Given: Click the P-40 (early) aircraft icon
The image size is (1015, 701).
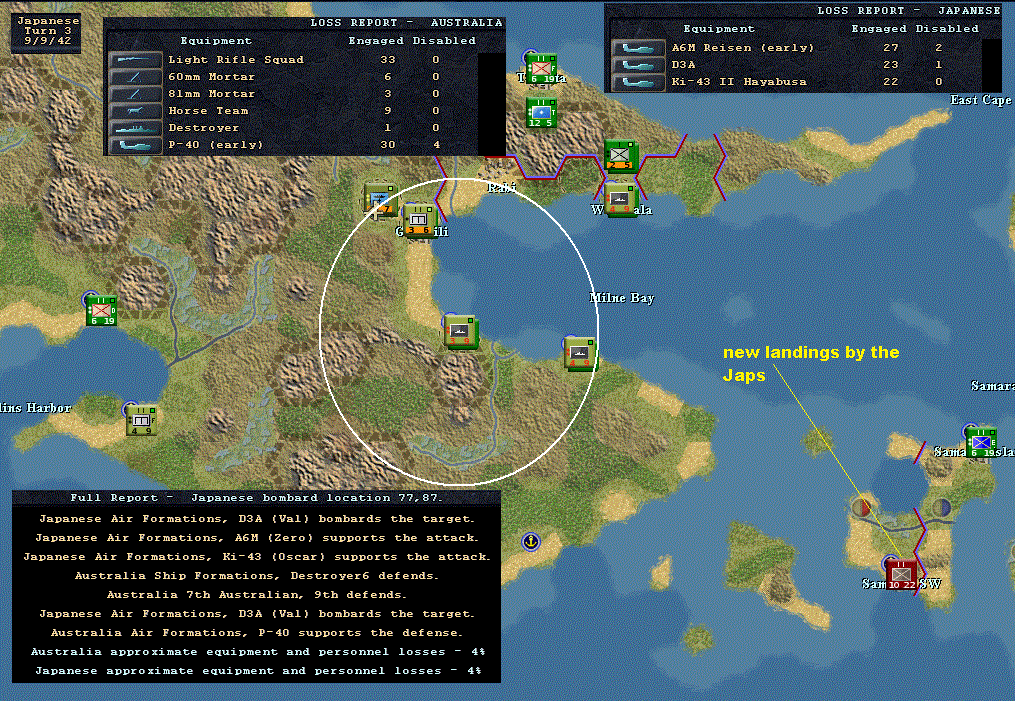Looking at the screenshot, I should click(x=135, y=145).
